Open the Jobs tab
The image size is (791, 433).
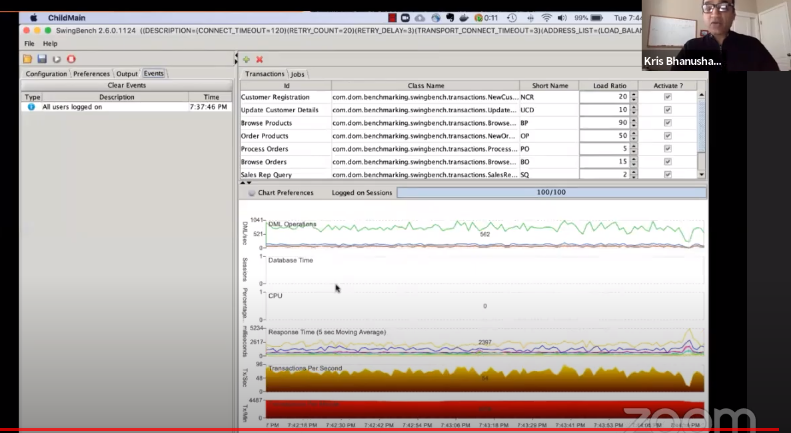tap(298, 74)
